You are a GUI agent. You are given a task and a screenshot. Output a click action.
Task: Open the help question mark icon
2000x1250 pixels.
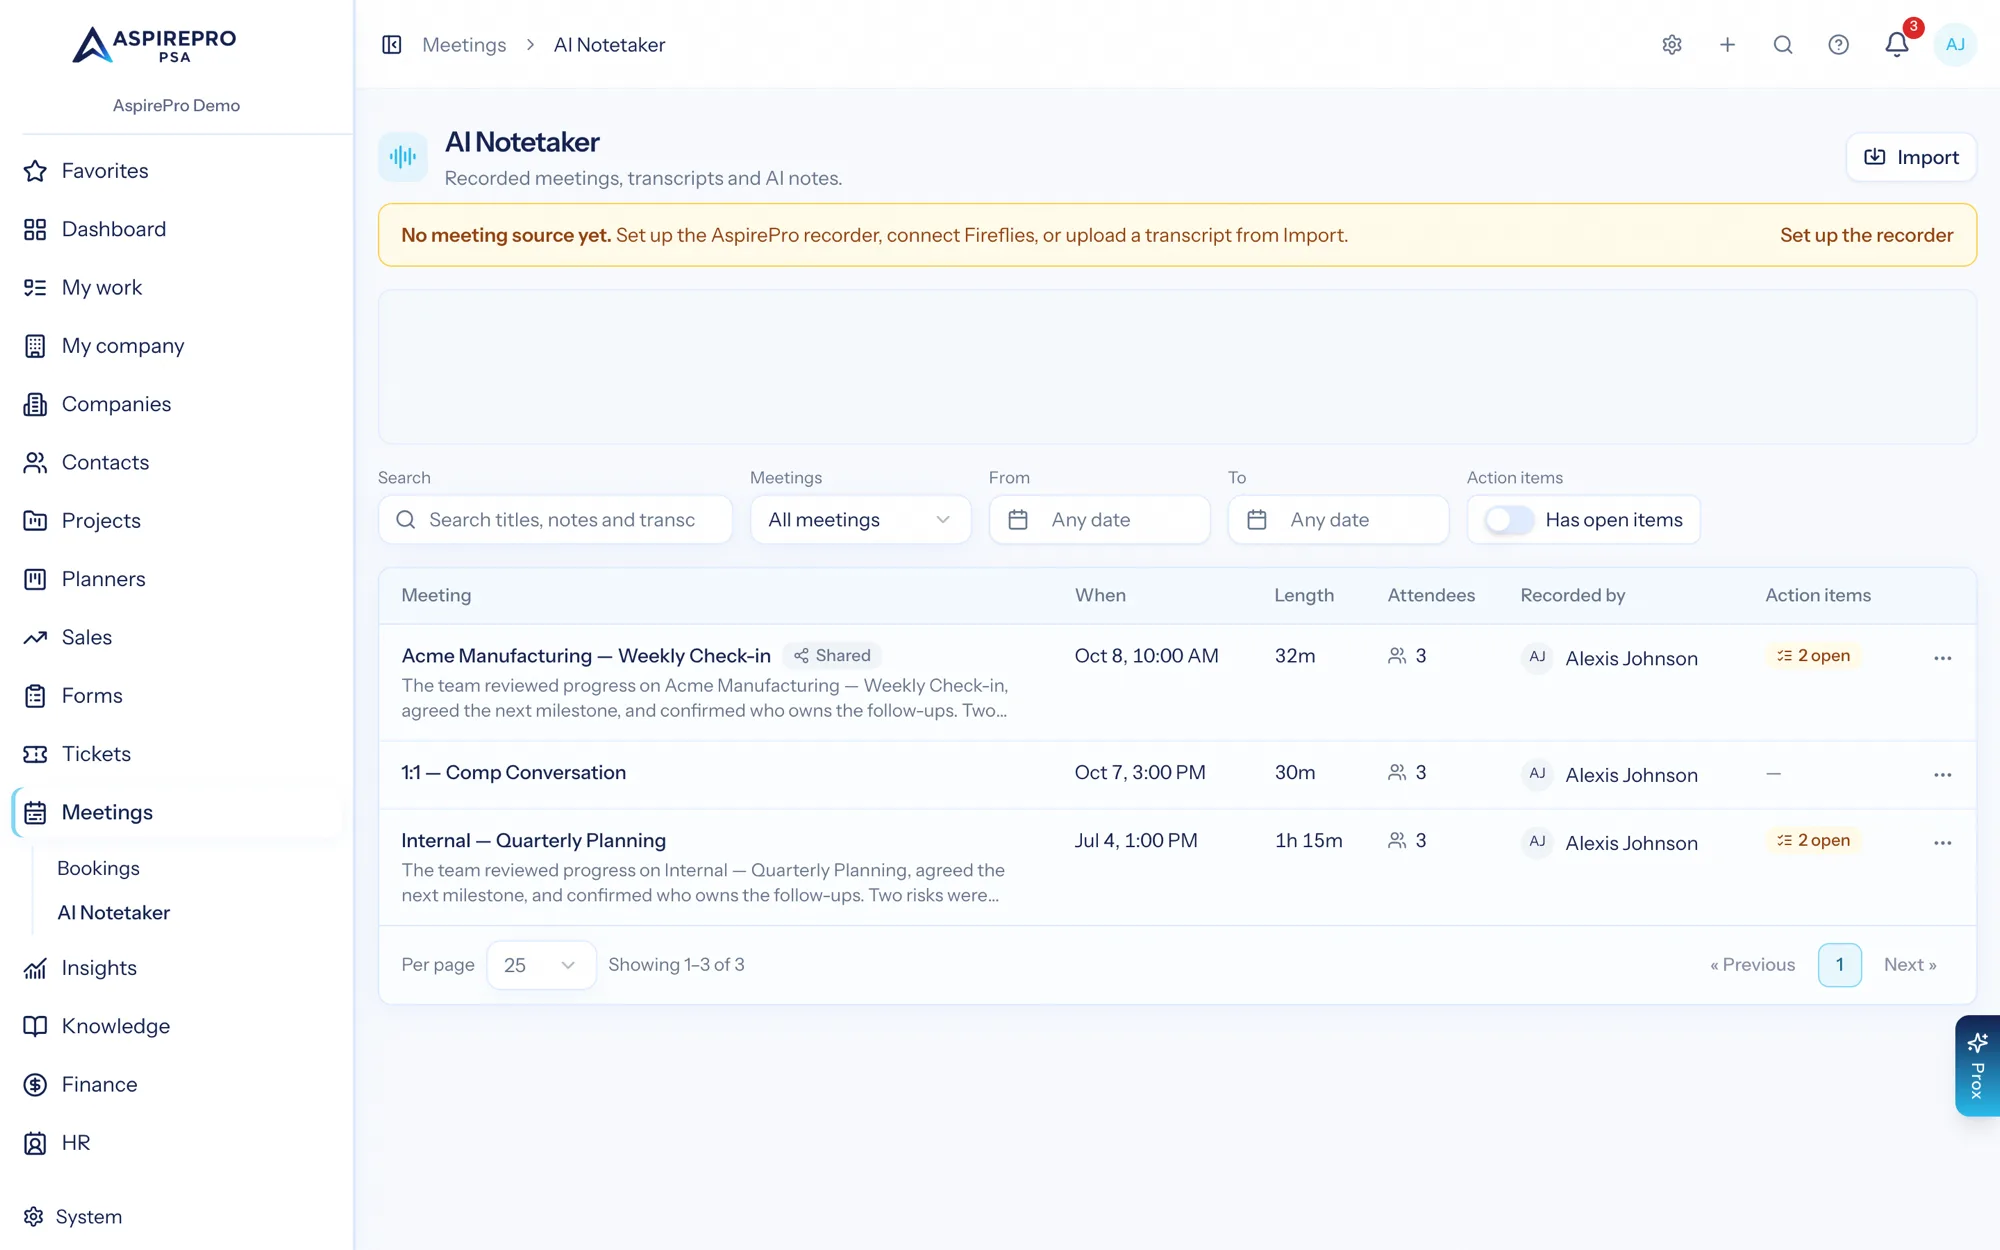pyautogui.click(x=1838, y=45)
